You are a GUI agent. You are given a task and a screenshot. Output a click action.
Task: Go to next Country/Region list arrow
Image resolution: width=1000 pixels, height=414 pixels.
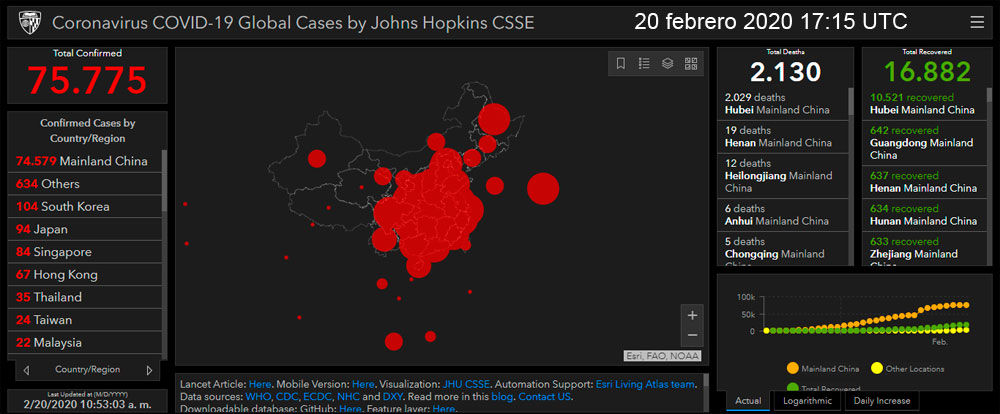[149, 370]
